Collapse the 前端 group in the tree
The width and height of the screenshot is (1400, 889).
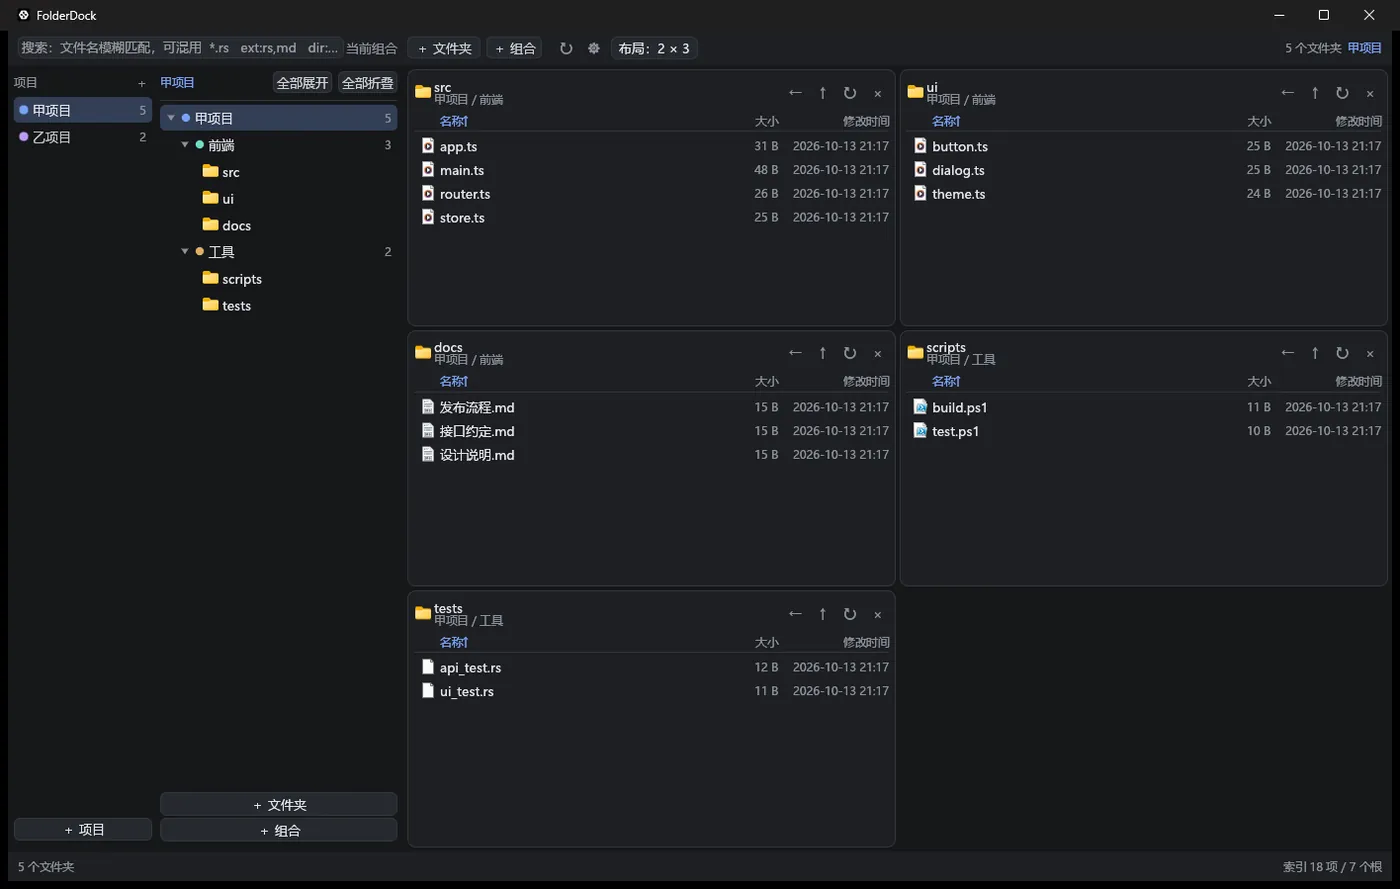(185, 145)
